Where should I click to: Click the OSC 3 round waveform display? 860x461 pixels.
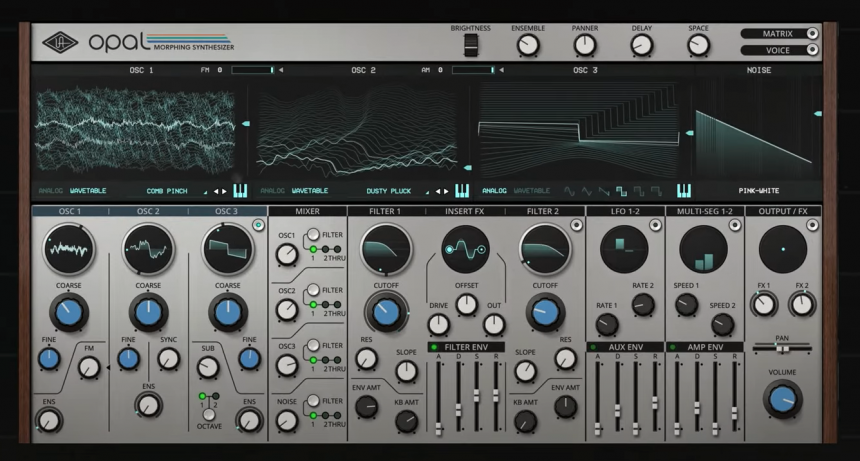(x=228, y=249)
